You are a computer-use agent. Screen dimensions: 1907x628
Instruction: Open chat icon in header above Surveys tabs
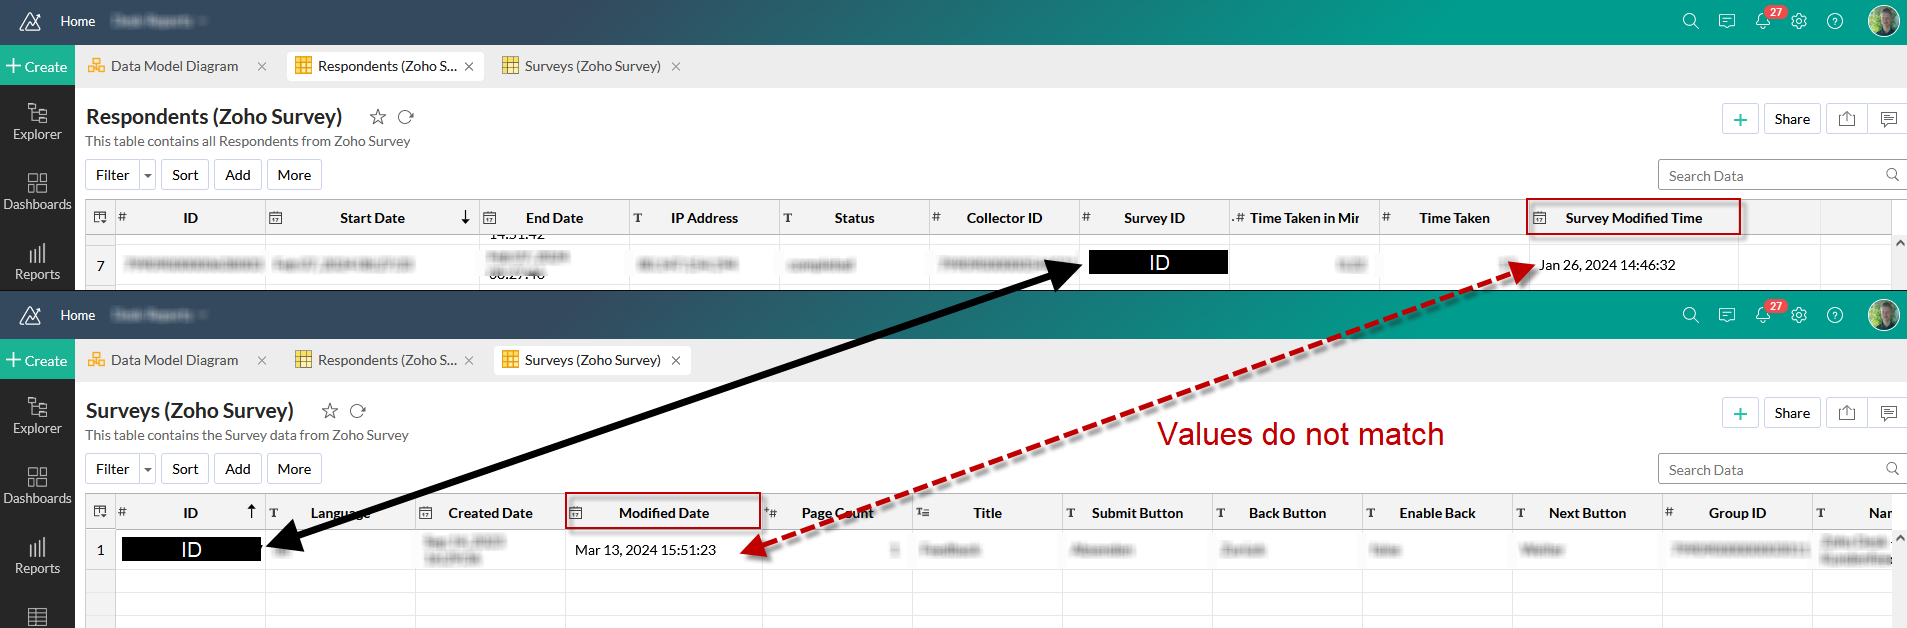(x=1727, y=315)
